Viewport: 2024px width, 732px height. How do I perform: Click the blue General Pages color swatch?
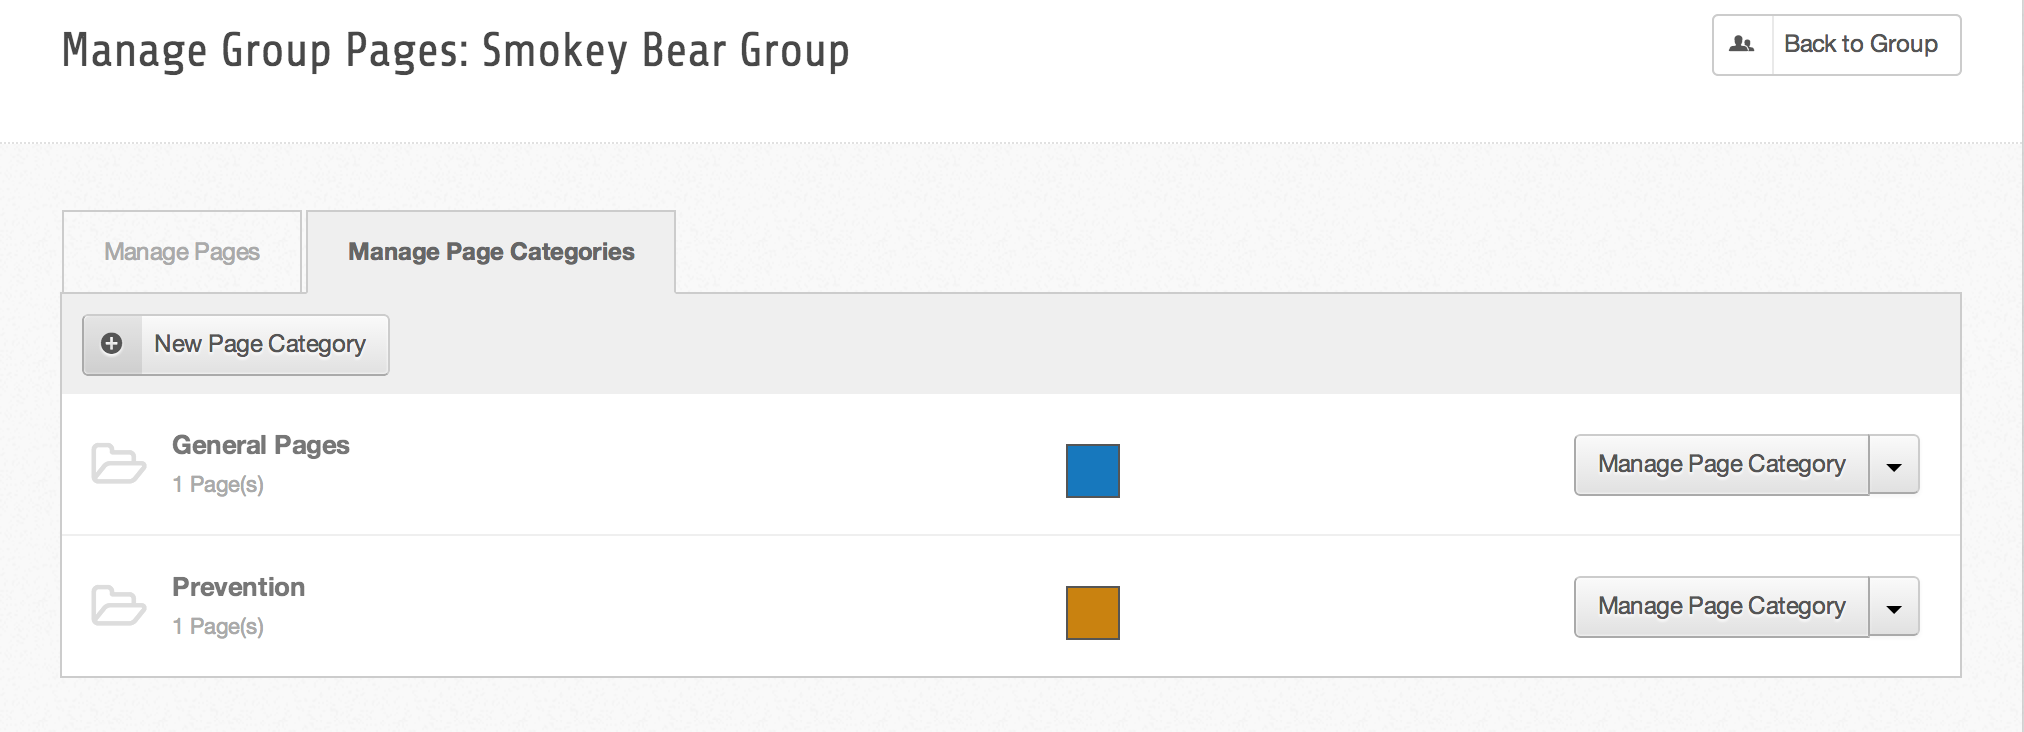[1092, 471]
